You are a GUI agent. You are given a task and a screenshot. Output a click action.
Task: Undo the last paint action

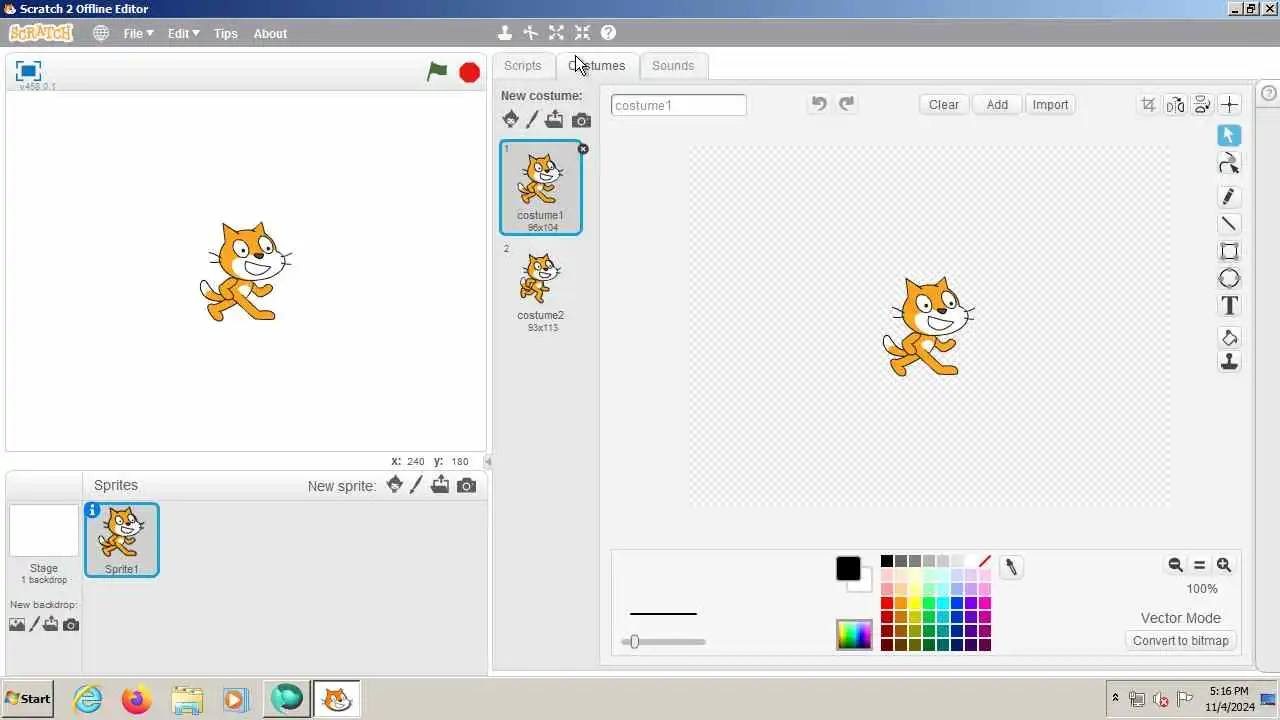(819, 104)
